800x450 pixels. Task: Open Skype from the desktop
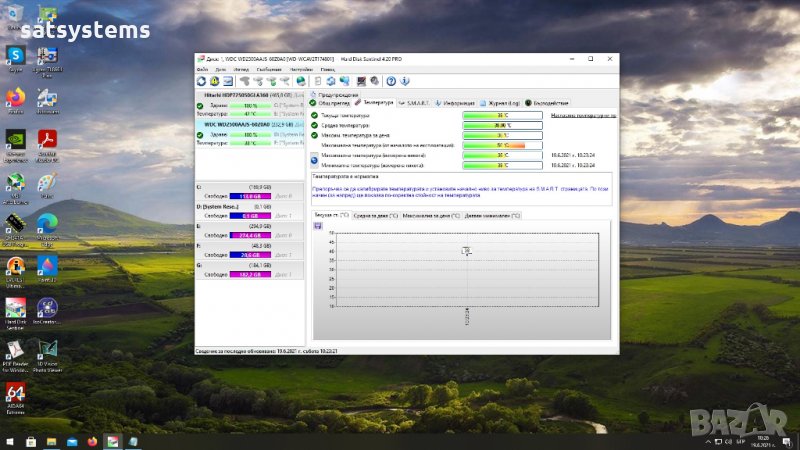(x=16, y=57)
